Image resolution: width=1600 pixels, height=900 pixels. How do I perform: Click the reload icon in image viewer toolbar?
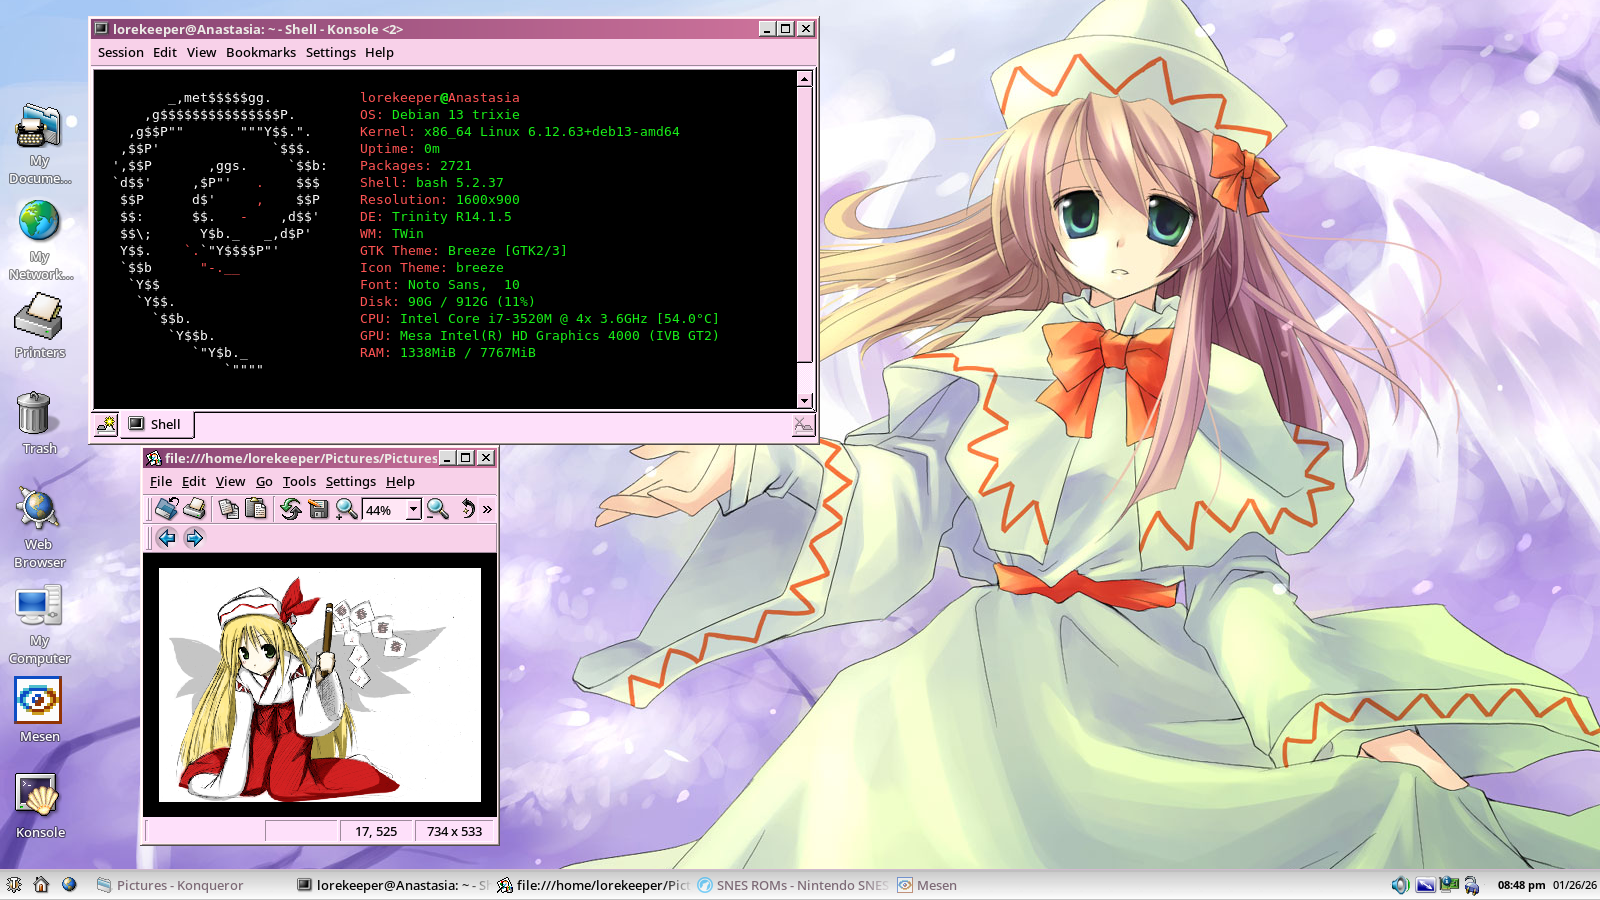click(x=291, y=509)
